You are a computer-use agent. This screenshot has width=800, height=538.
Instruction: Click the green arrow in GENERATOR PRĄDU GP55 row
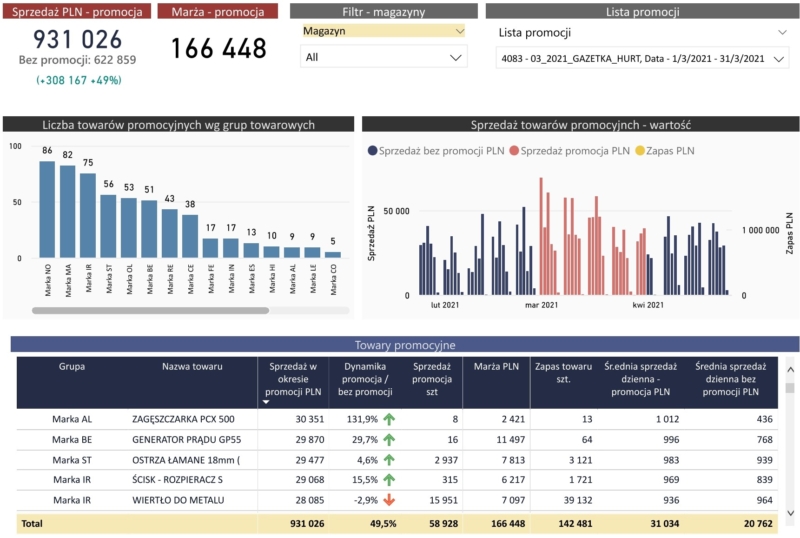[x=389, y=439]
